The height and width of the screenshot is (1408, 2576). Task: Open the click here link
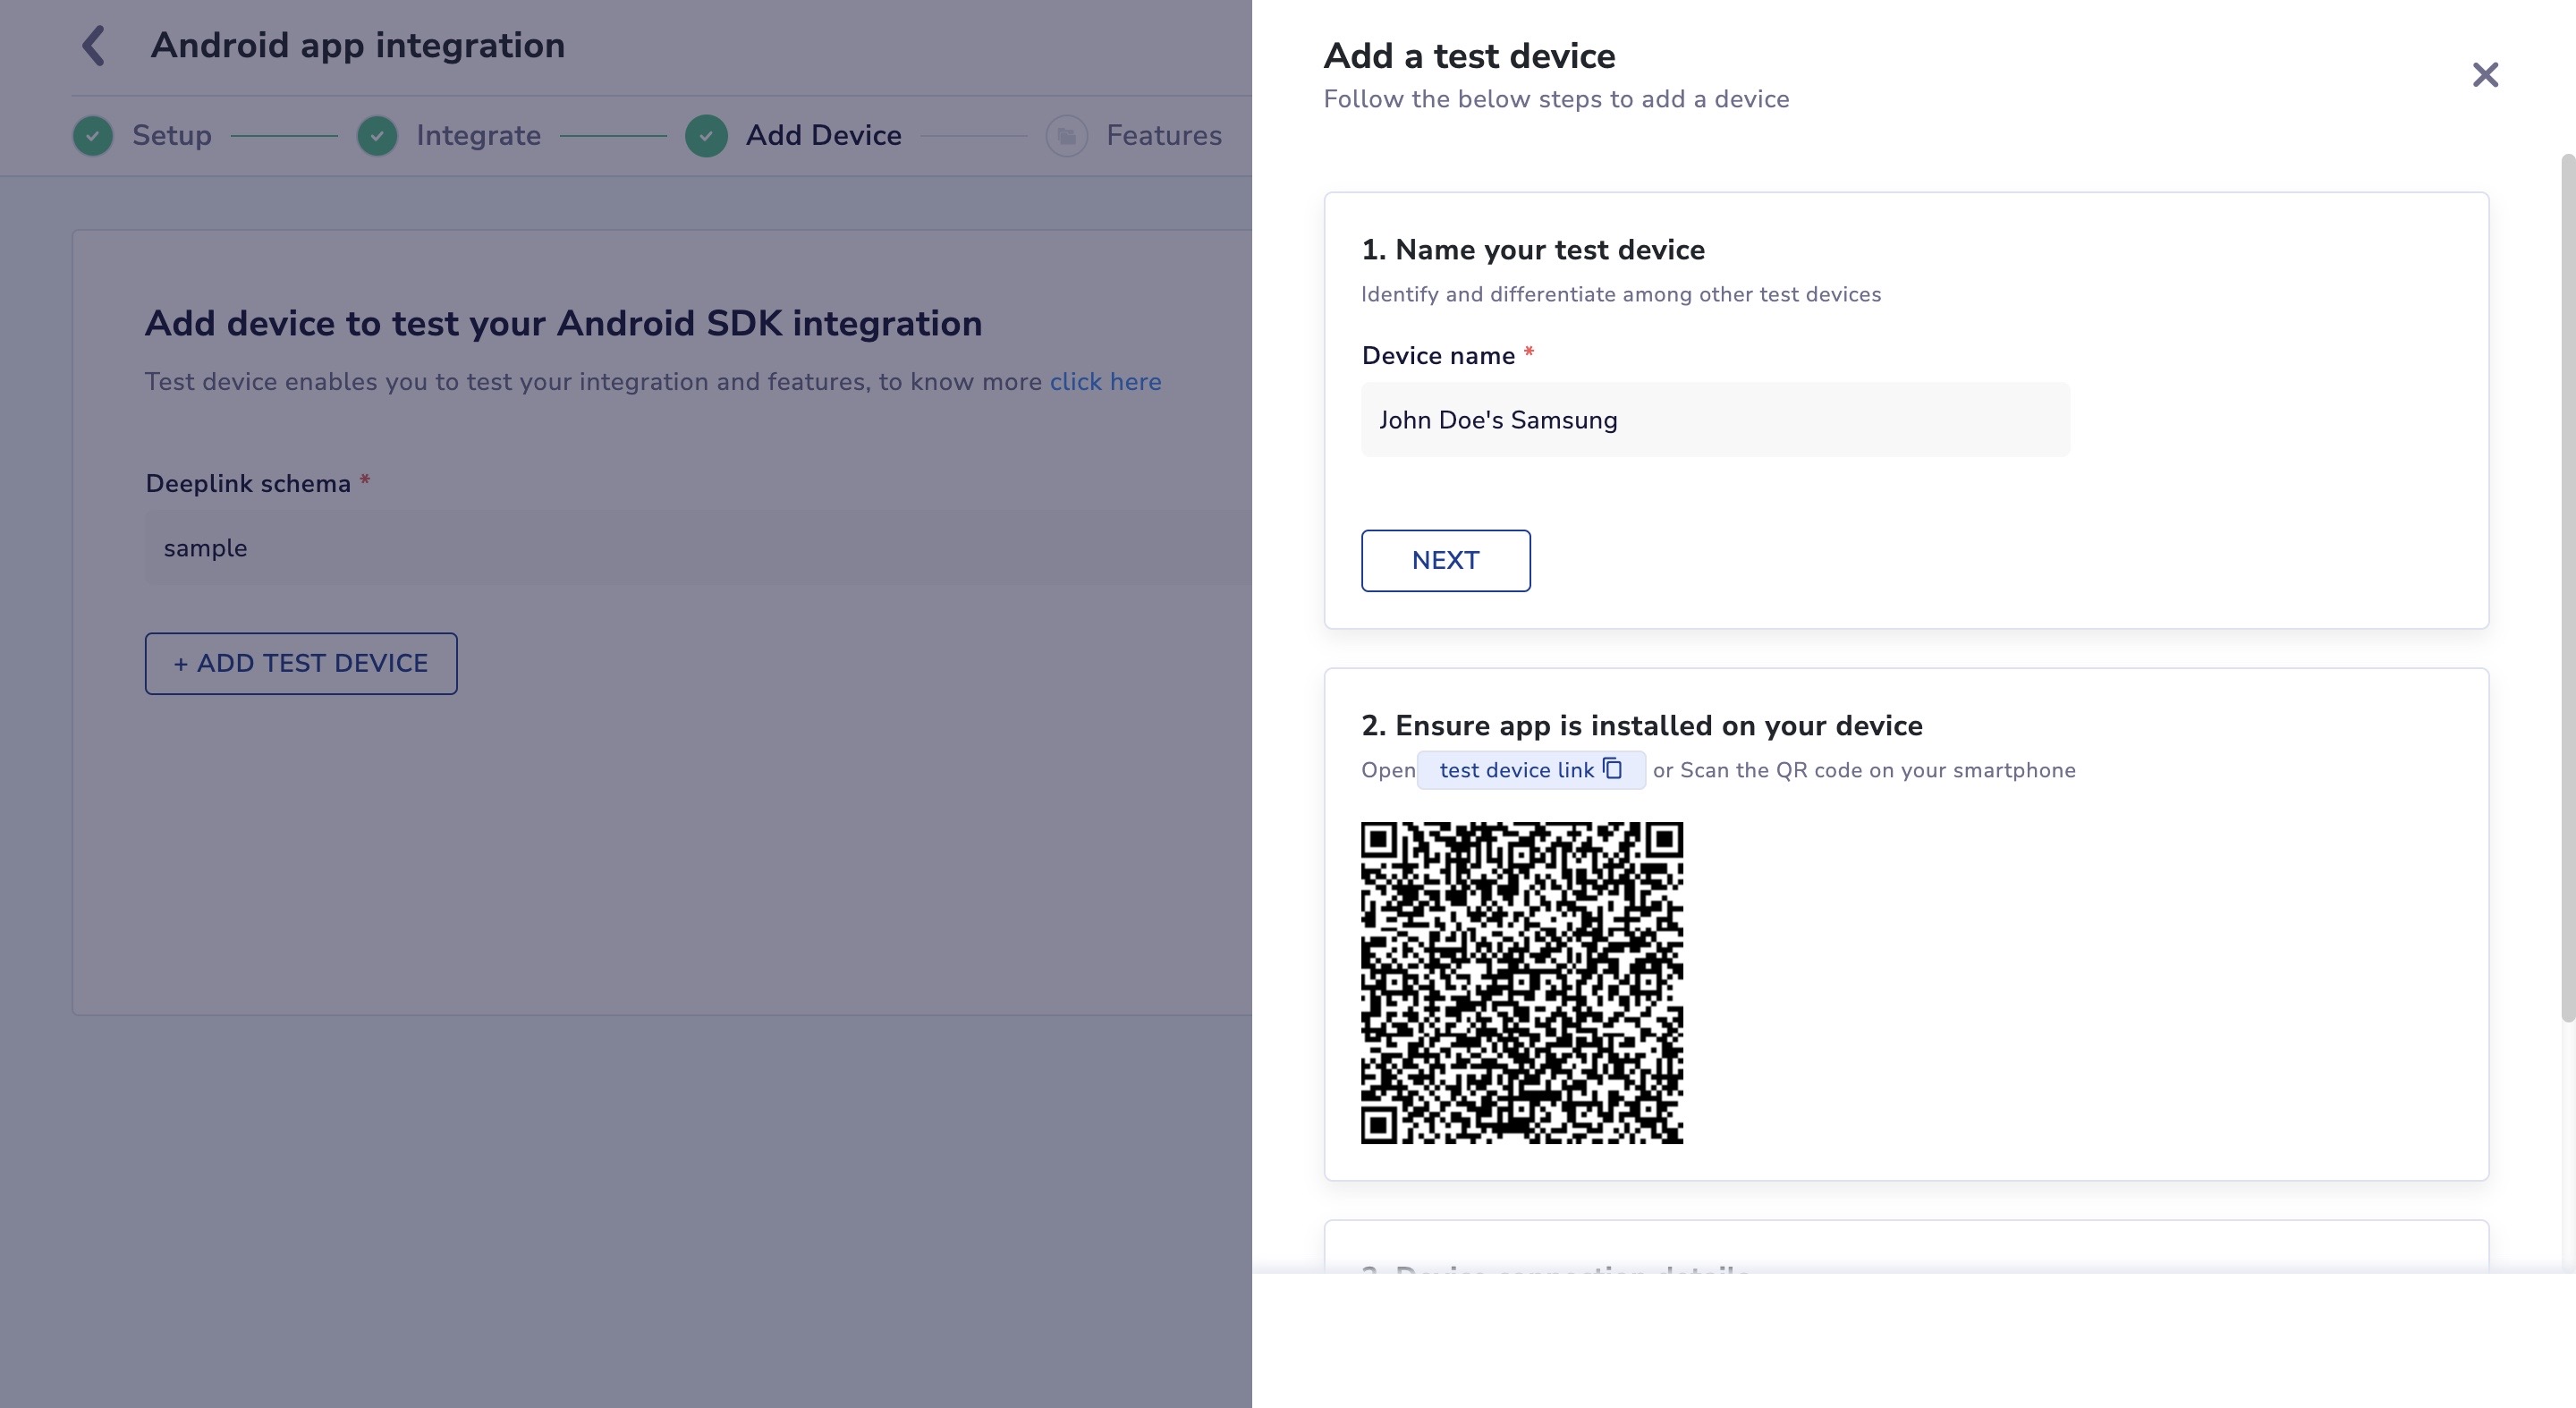[x=1105, y=382]
